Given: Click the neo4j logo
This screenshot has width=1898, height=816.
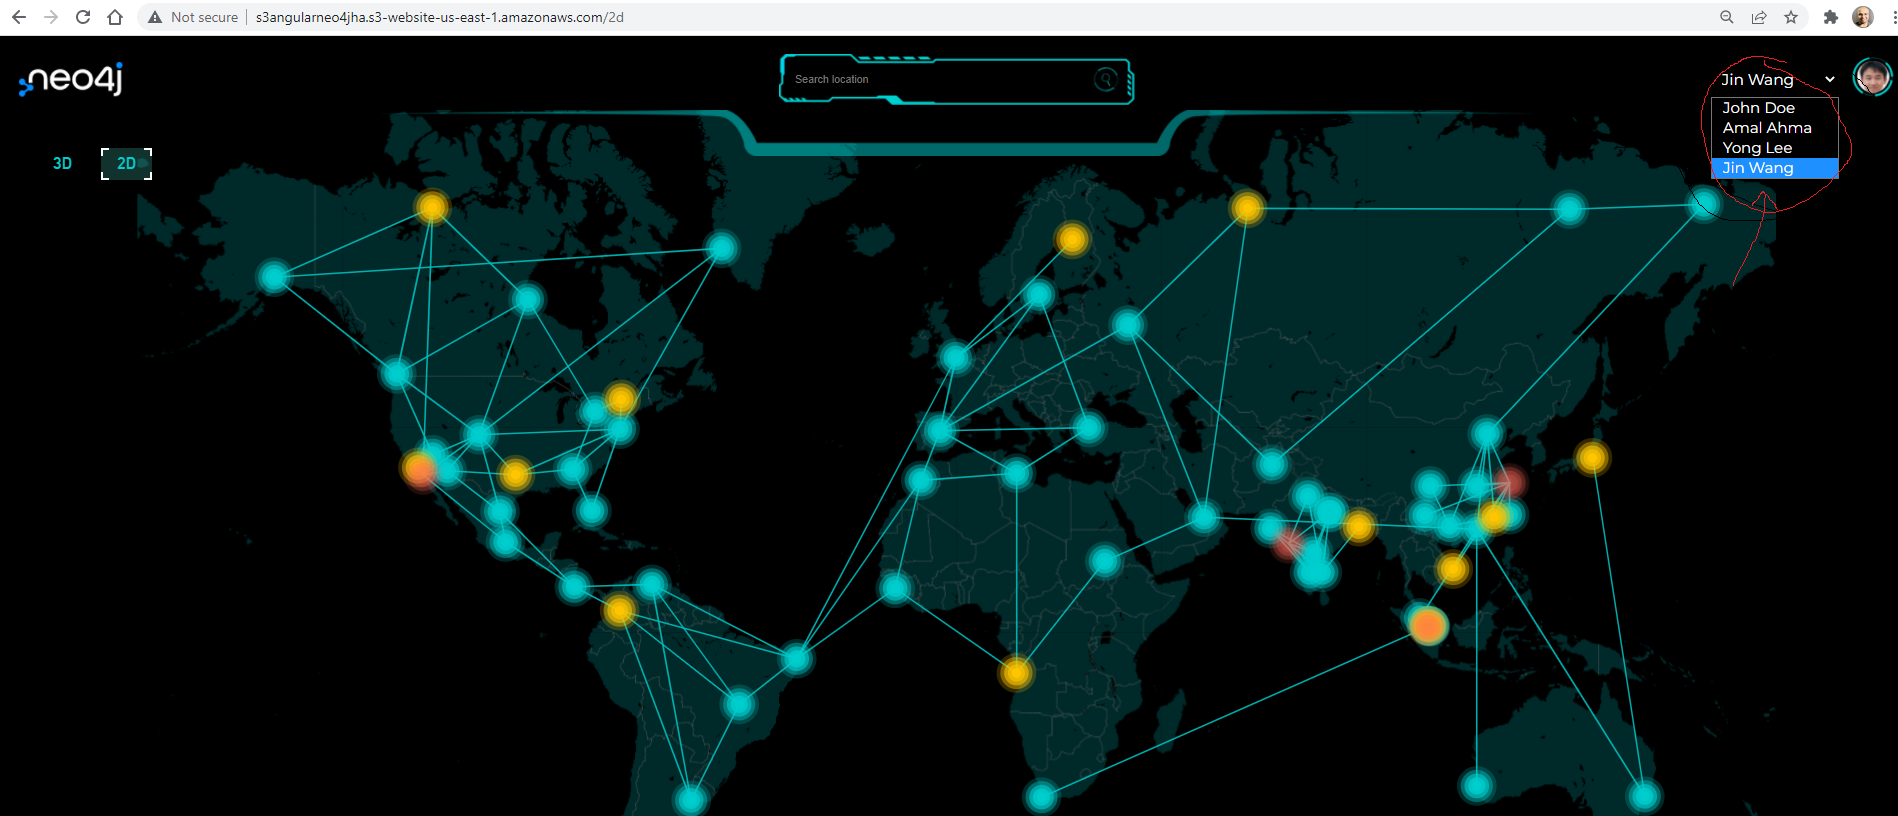Looking at the screenshot, I should pos(71,79).
